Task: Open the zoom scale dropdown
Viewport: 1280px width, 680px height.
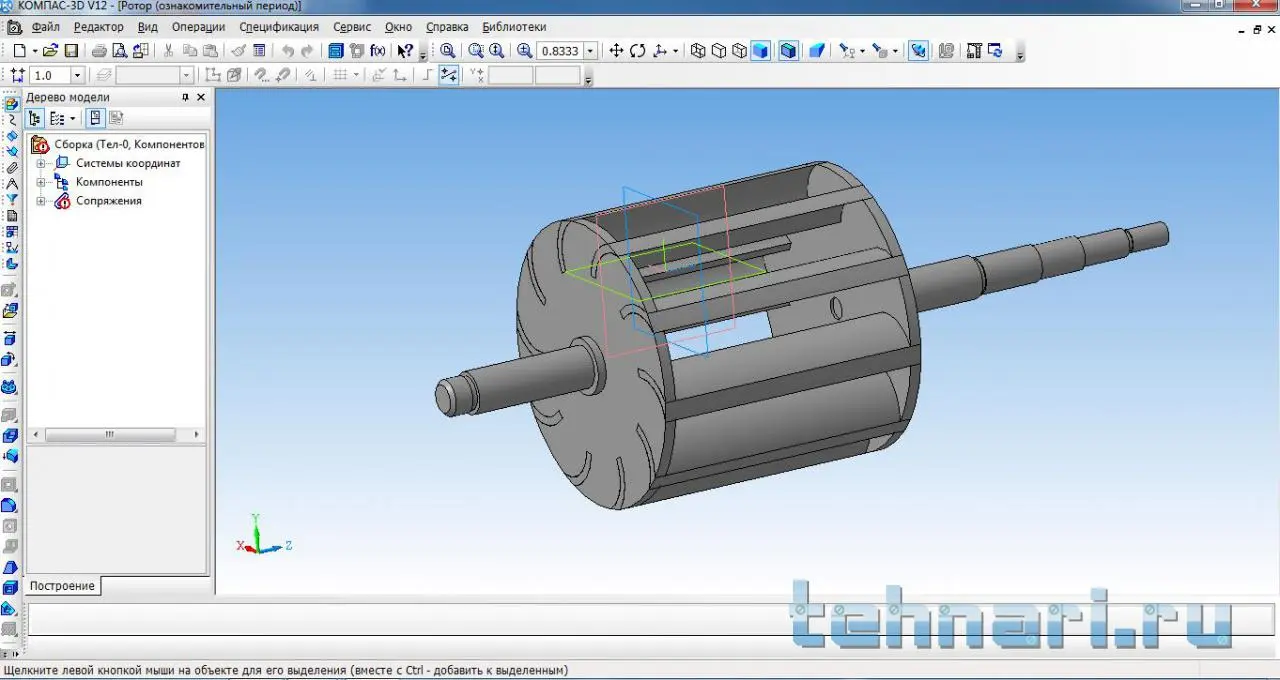Action: (x=590, y=50)
